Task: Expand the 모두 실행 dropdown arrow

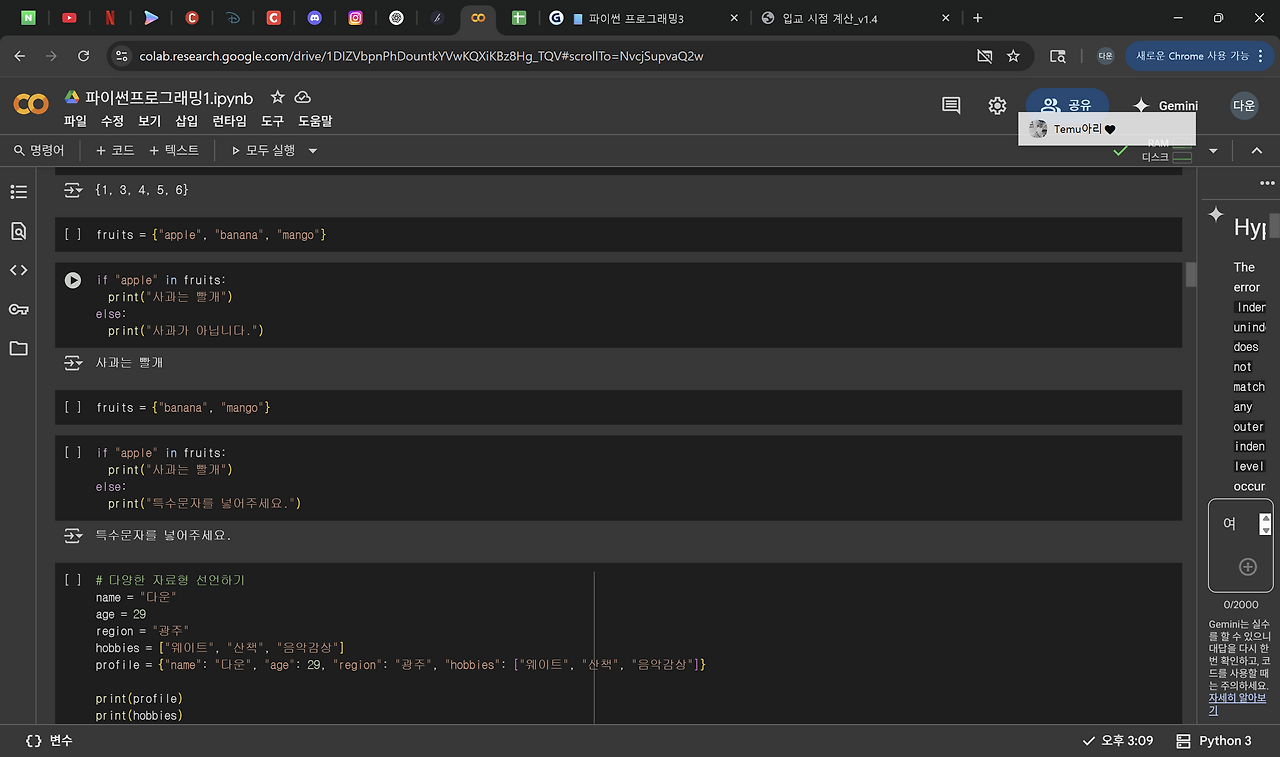Action: point(312,151)
